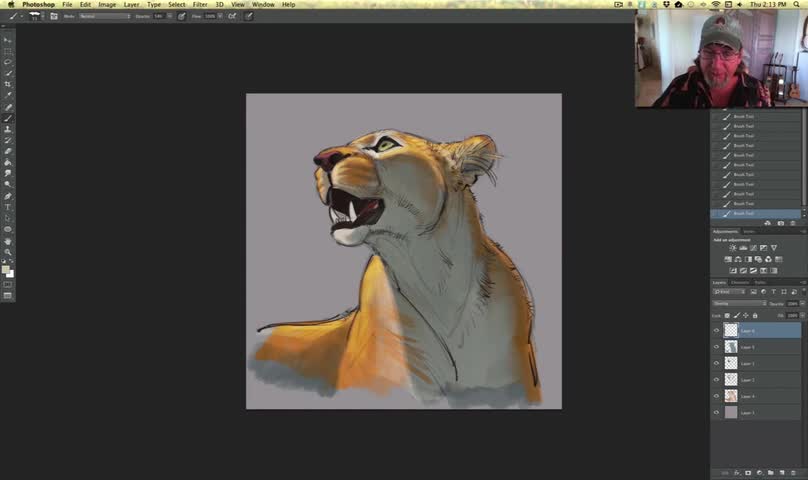Open the Window menu
808x480 pixels.
tap(263, 4)
